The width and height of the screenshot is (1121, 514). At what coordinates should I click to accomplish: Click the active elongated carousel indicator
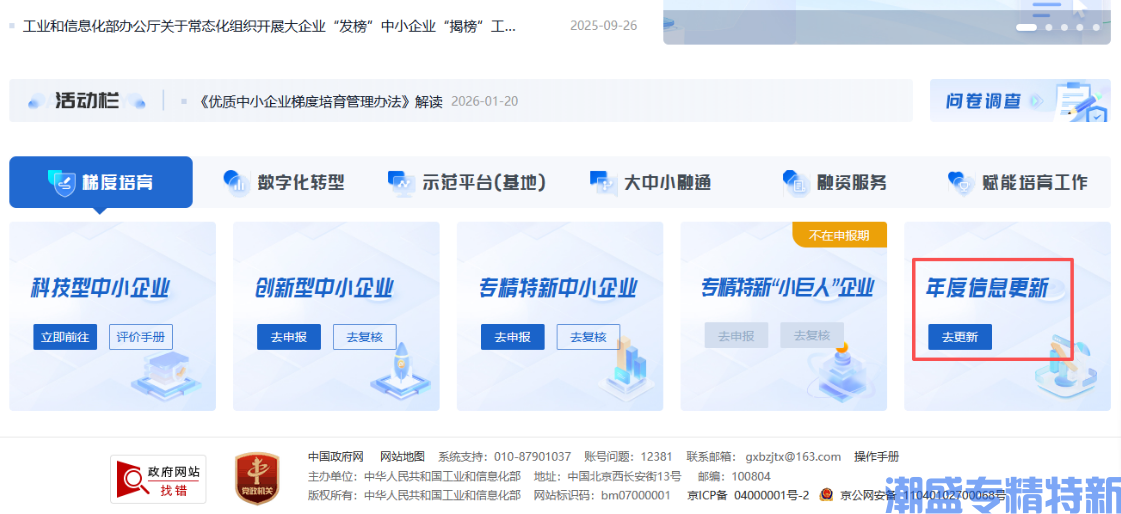(1027, 27)
